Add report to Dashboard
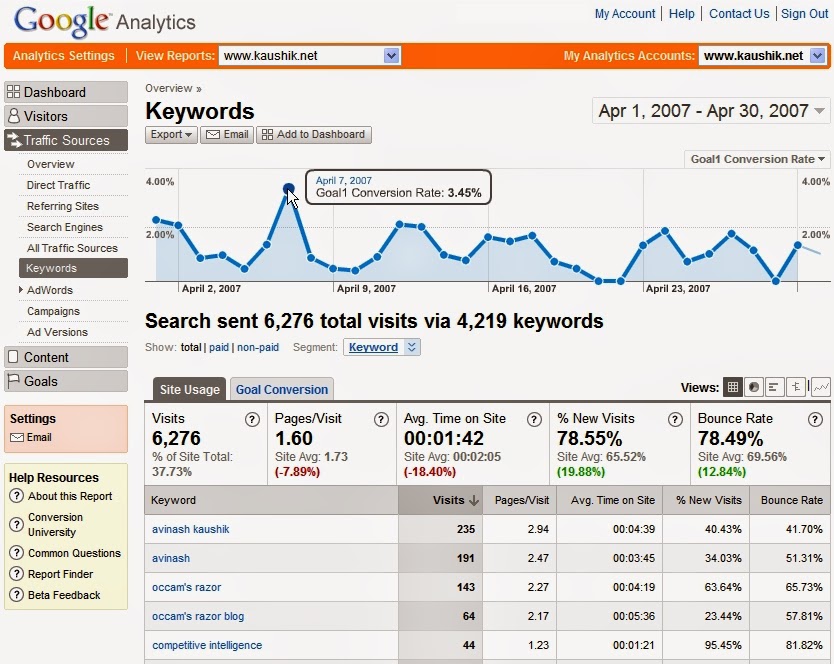This screenshot has height=664, width=834. (x=314, y=135)
